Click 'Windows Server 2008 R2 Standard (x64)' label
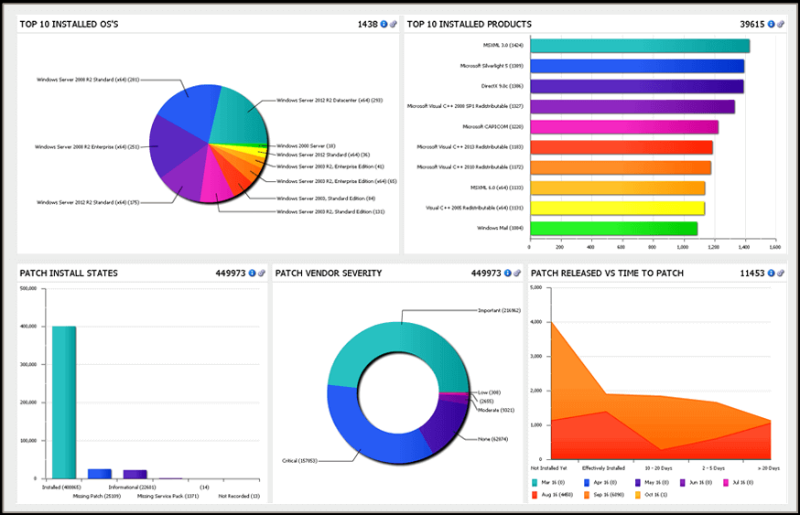Screen dimensions: 800x515 click(x=88, y=80)
